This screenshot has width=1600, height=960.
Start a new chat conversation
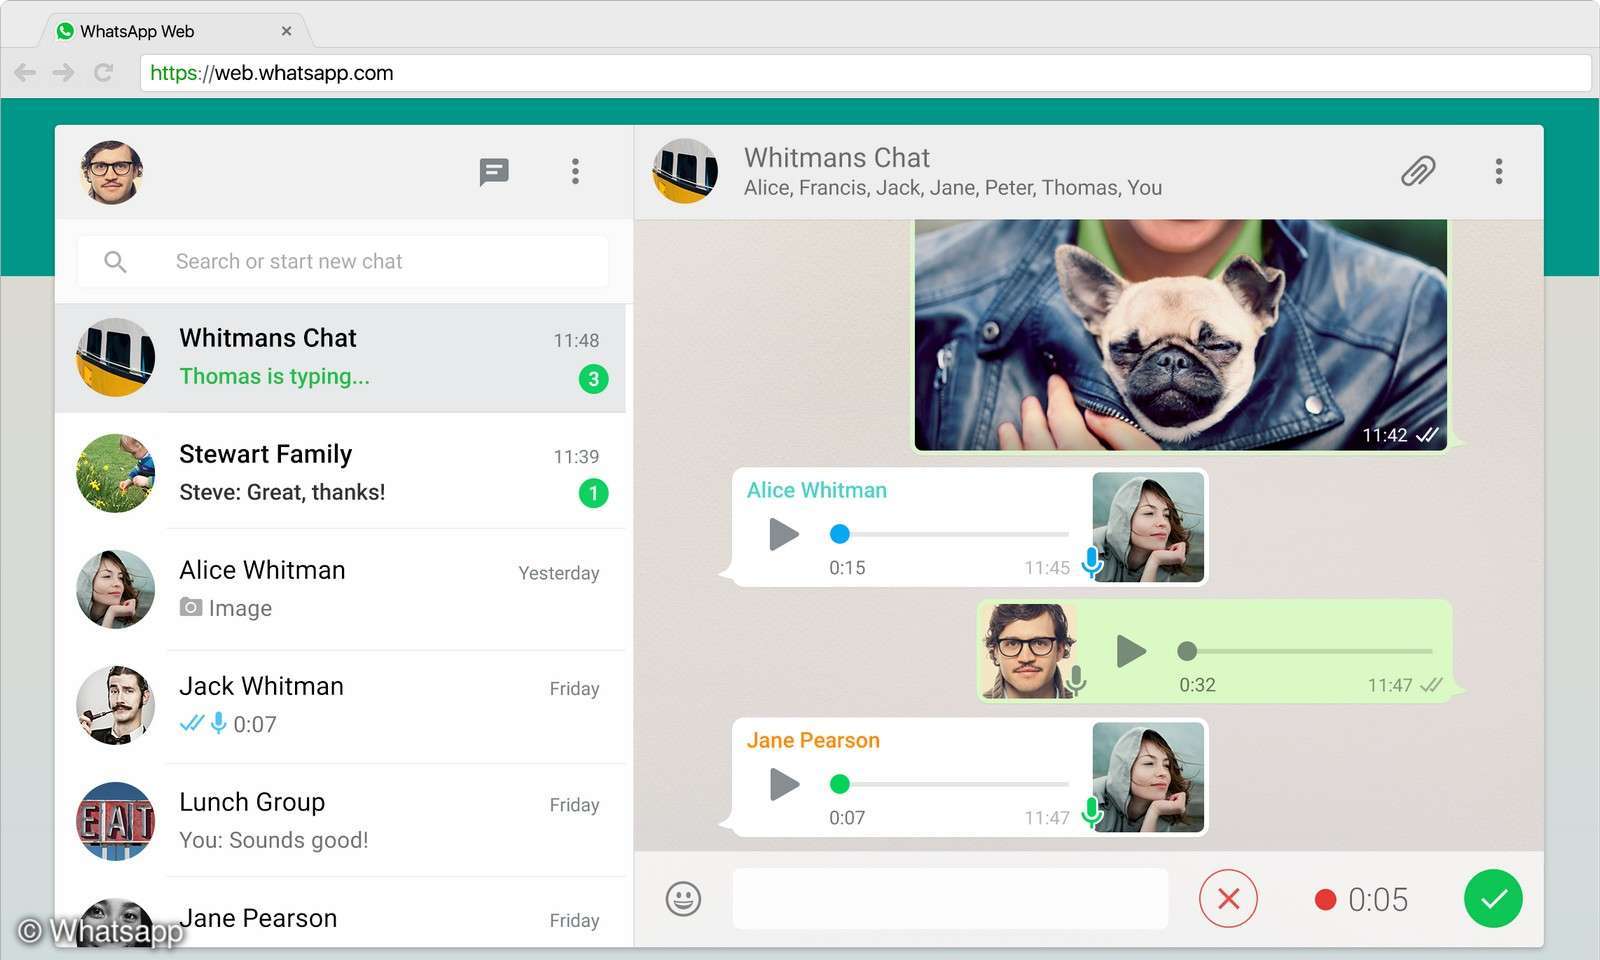(494, 171)
